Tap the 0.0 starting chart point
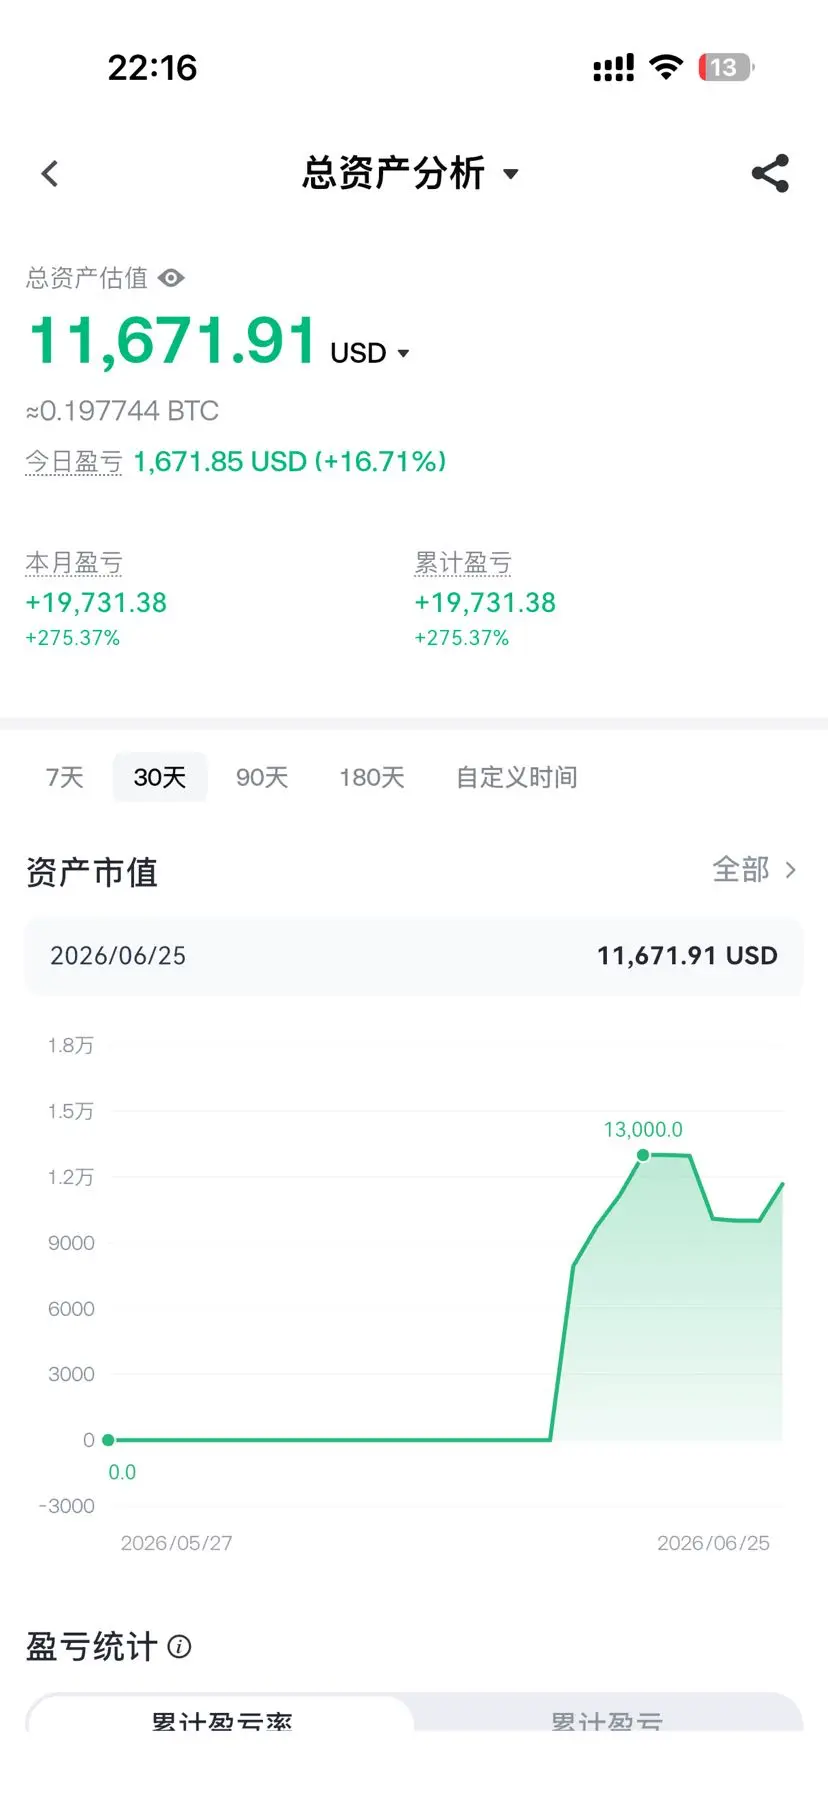This screenshot has width=828, height=1801. 108,1440
